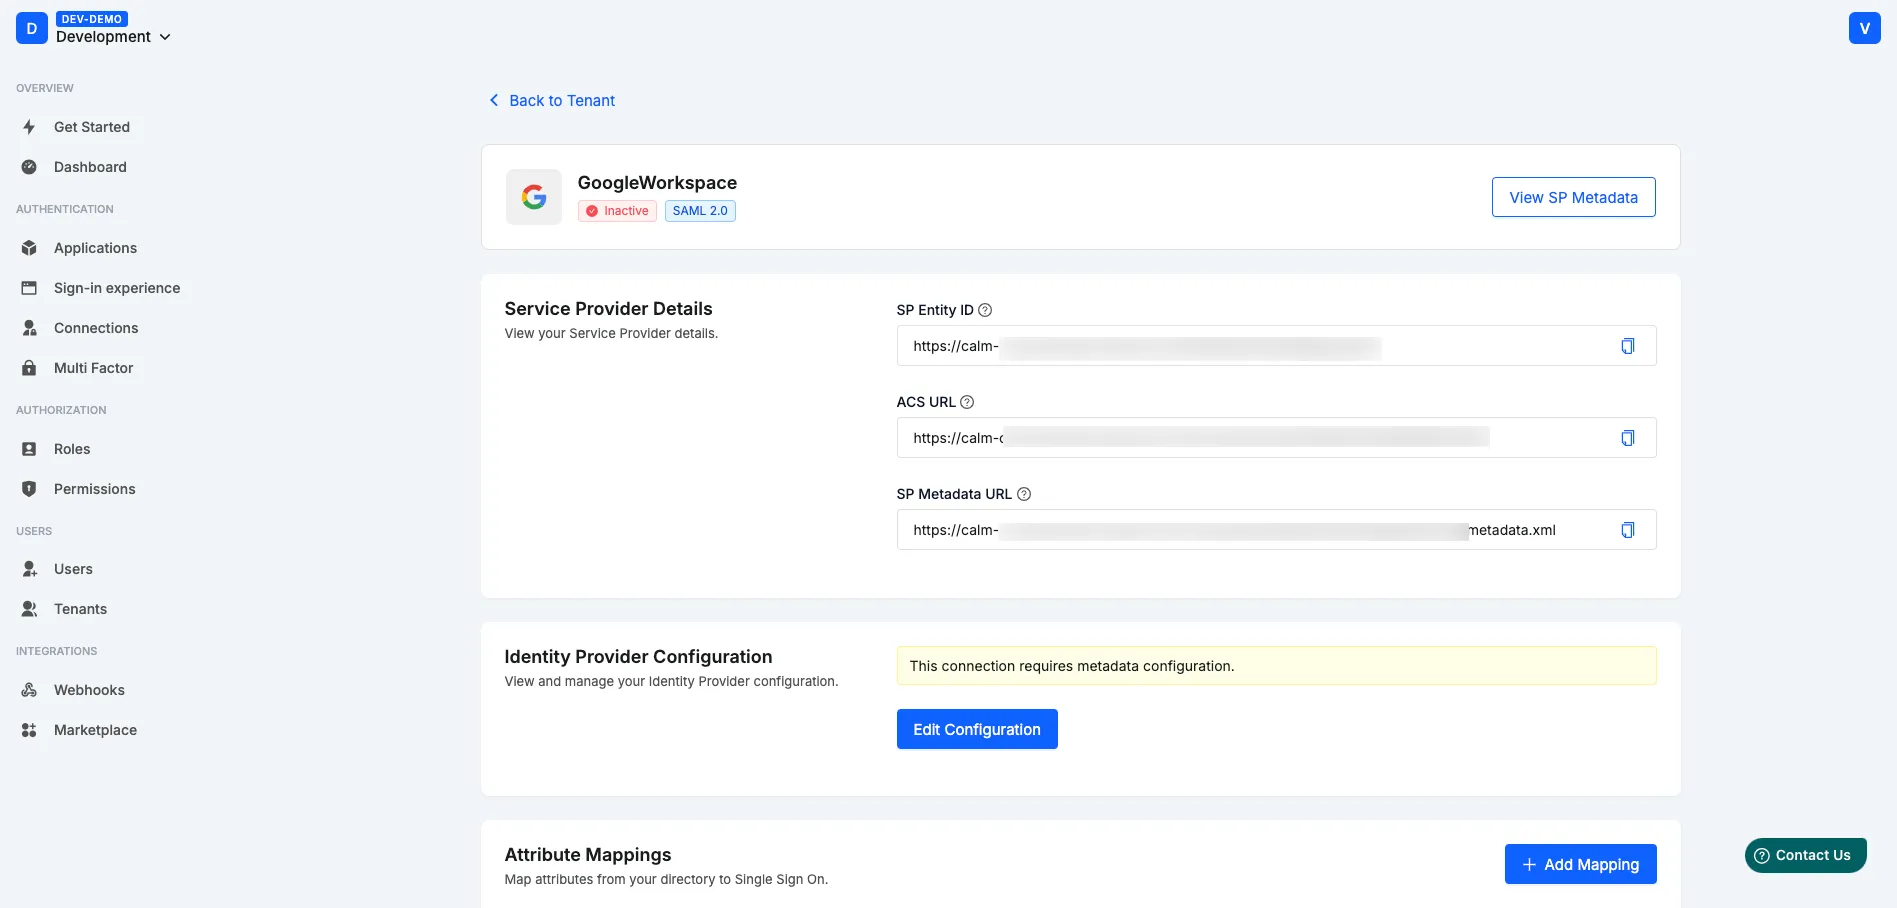
Task: Navigate to the Webhooks integration page
Action: pos(89,689)
